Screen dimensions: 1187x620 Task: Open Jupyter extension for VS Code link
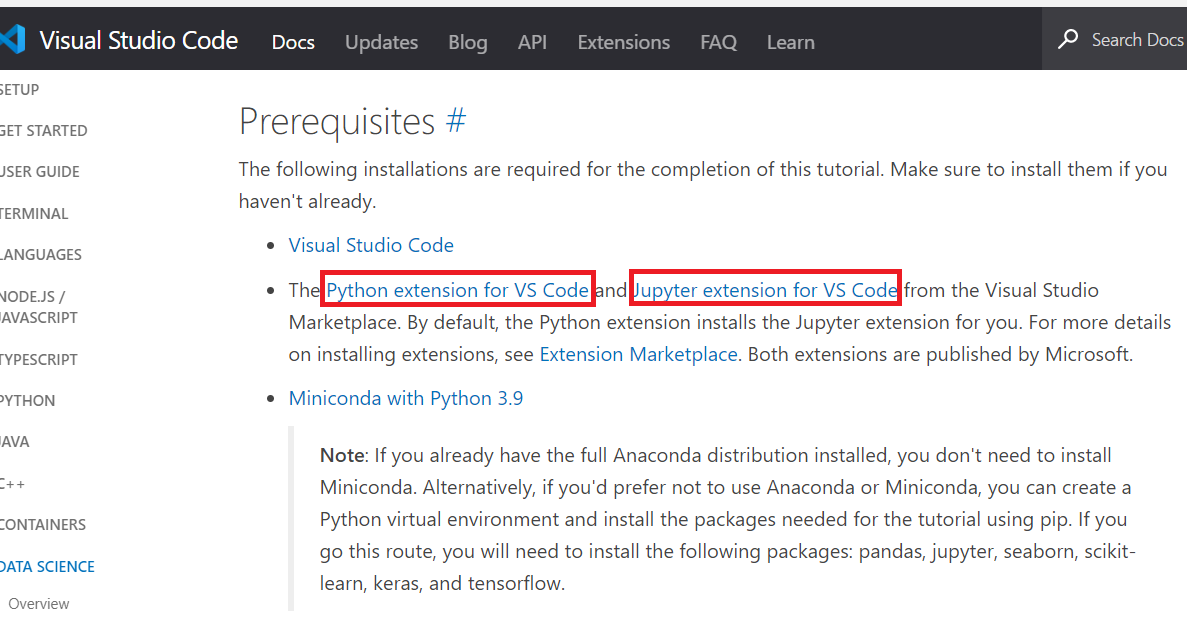click(765, 290)
